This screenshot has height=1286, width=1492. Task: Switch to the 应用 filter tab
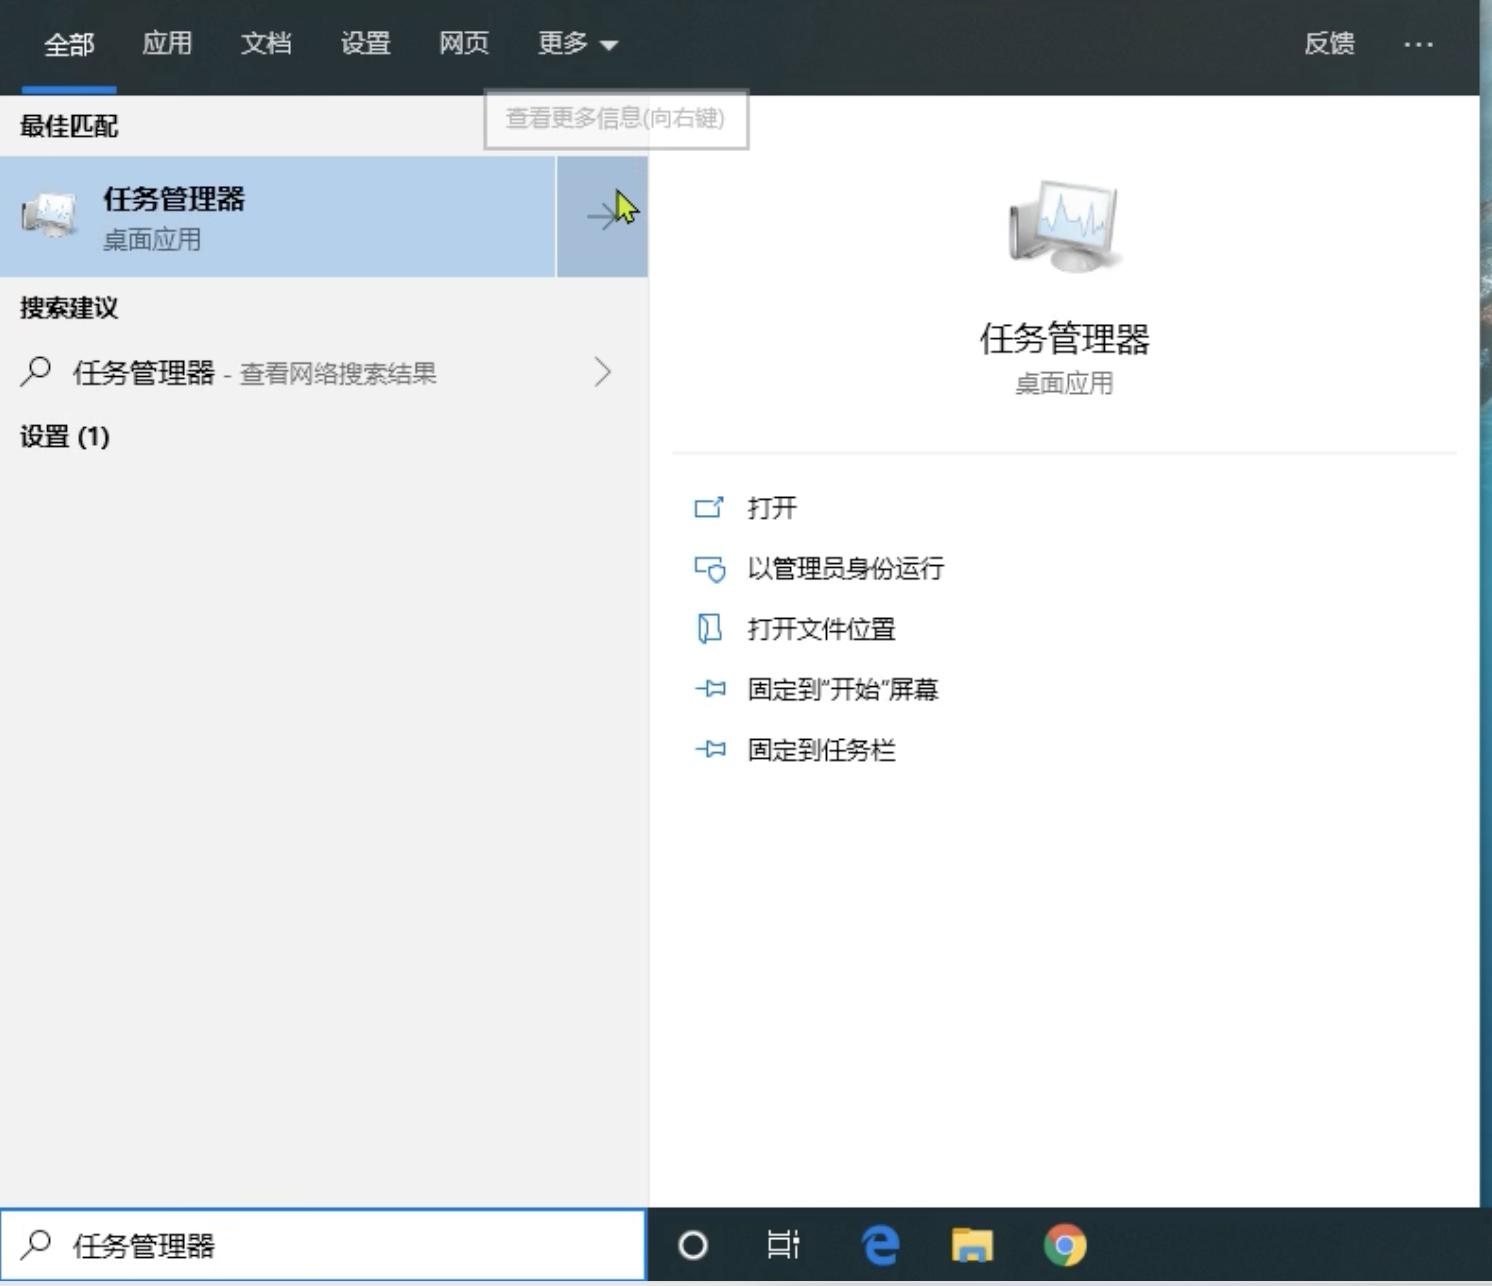pos(168,44)
